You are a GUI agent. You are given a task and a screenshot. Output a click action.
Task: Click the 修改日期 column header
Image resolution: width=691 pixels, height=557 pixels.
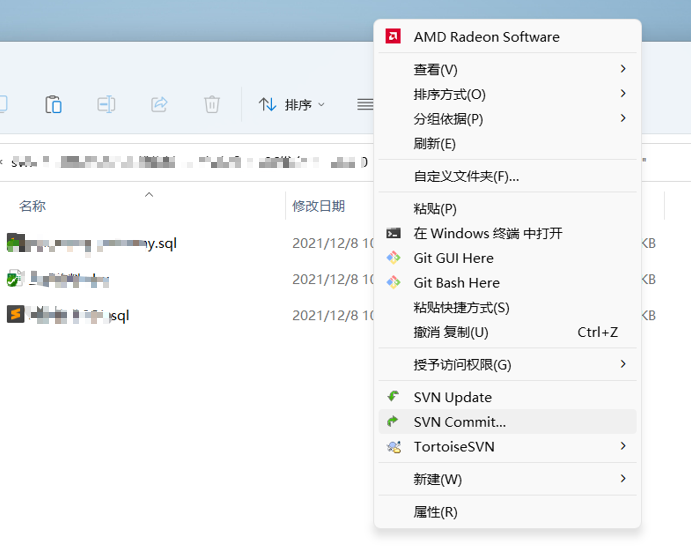coord(318,206)
